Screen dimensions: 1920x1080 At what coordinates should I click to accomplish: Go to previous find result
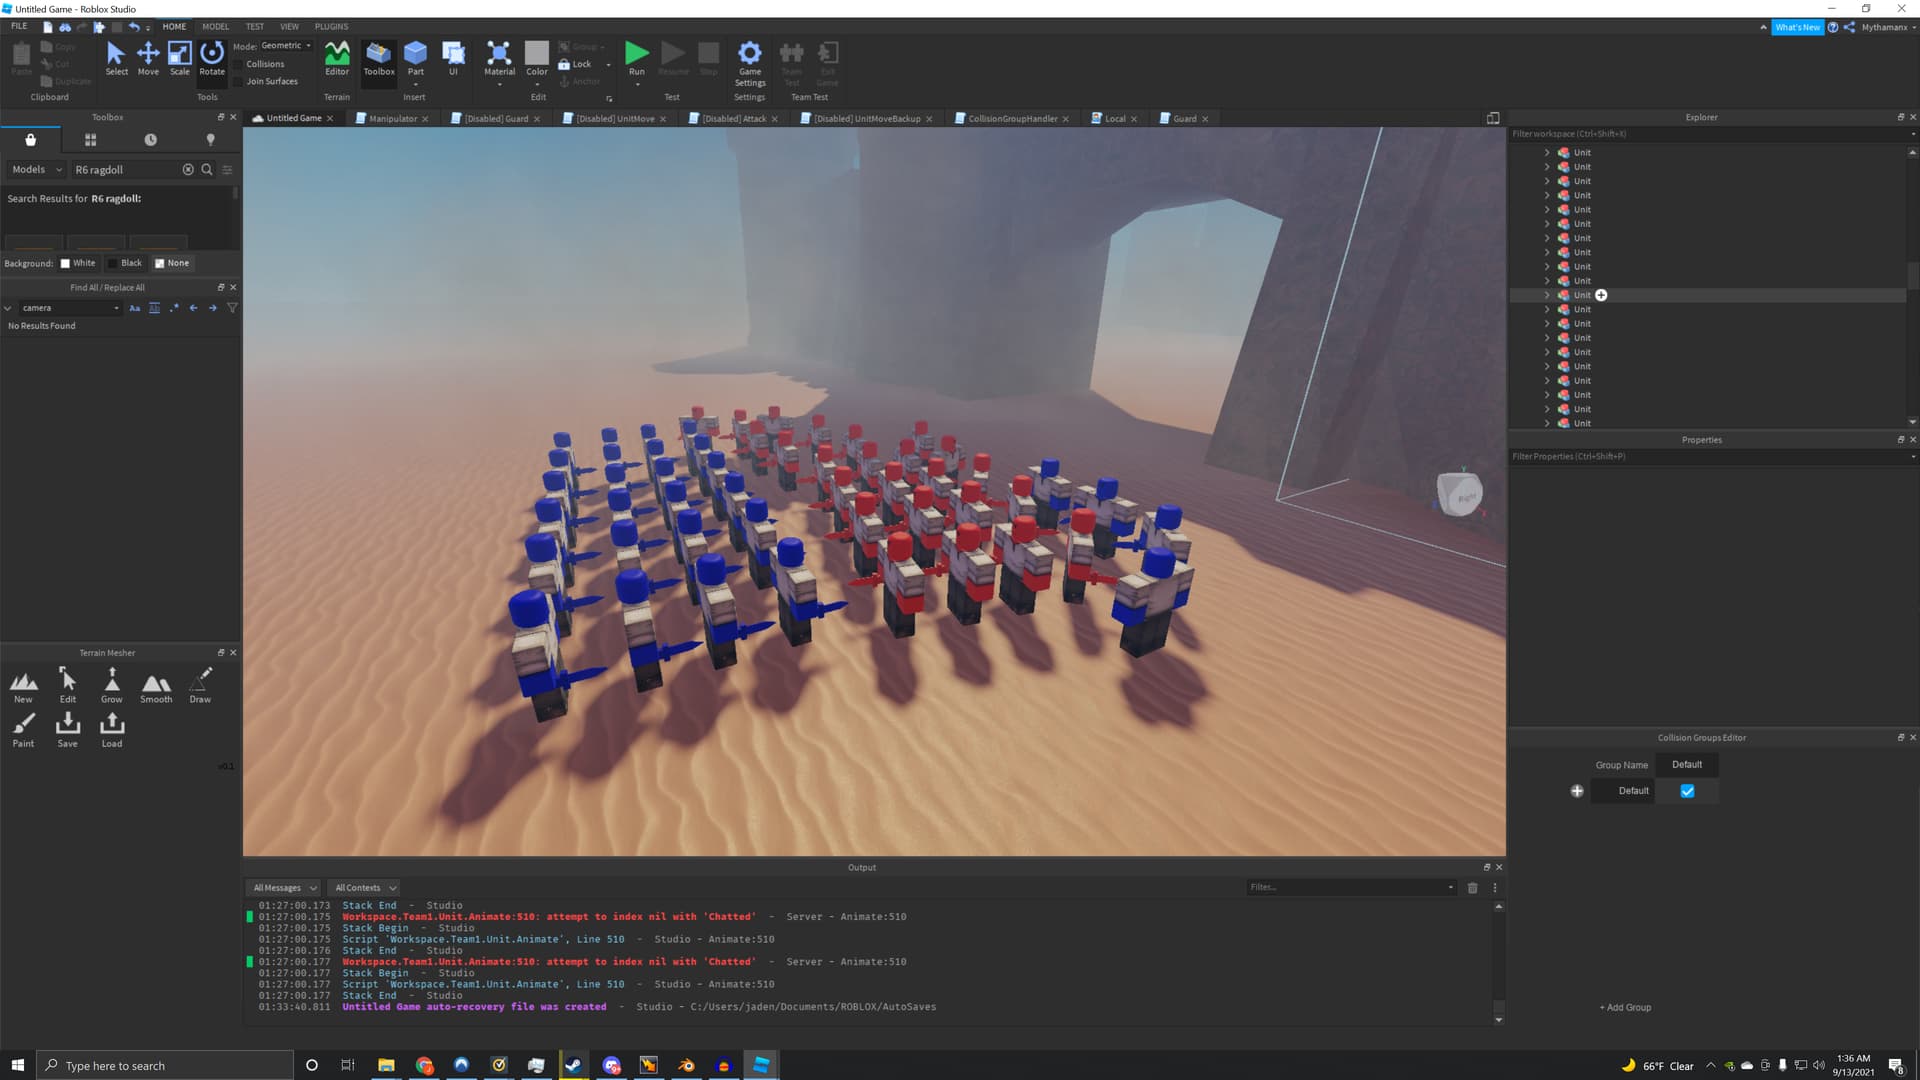(193, 308)
